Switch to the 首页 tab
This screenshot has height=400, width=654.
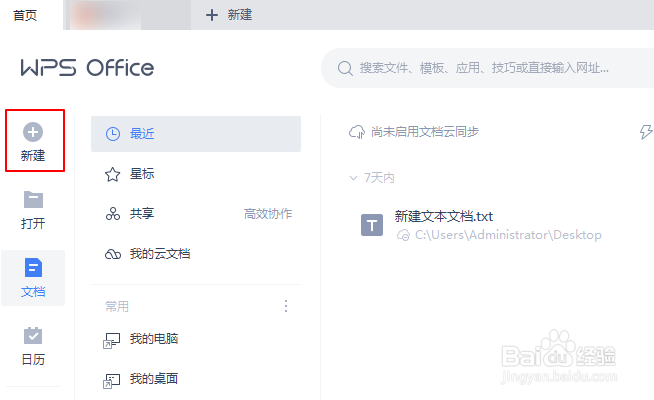[25, 15]
